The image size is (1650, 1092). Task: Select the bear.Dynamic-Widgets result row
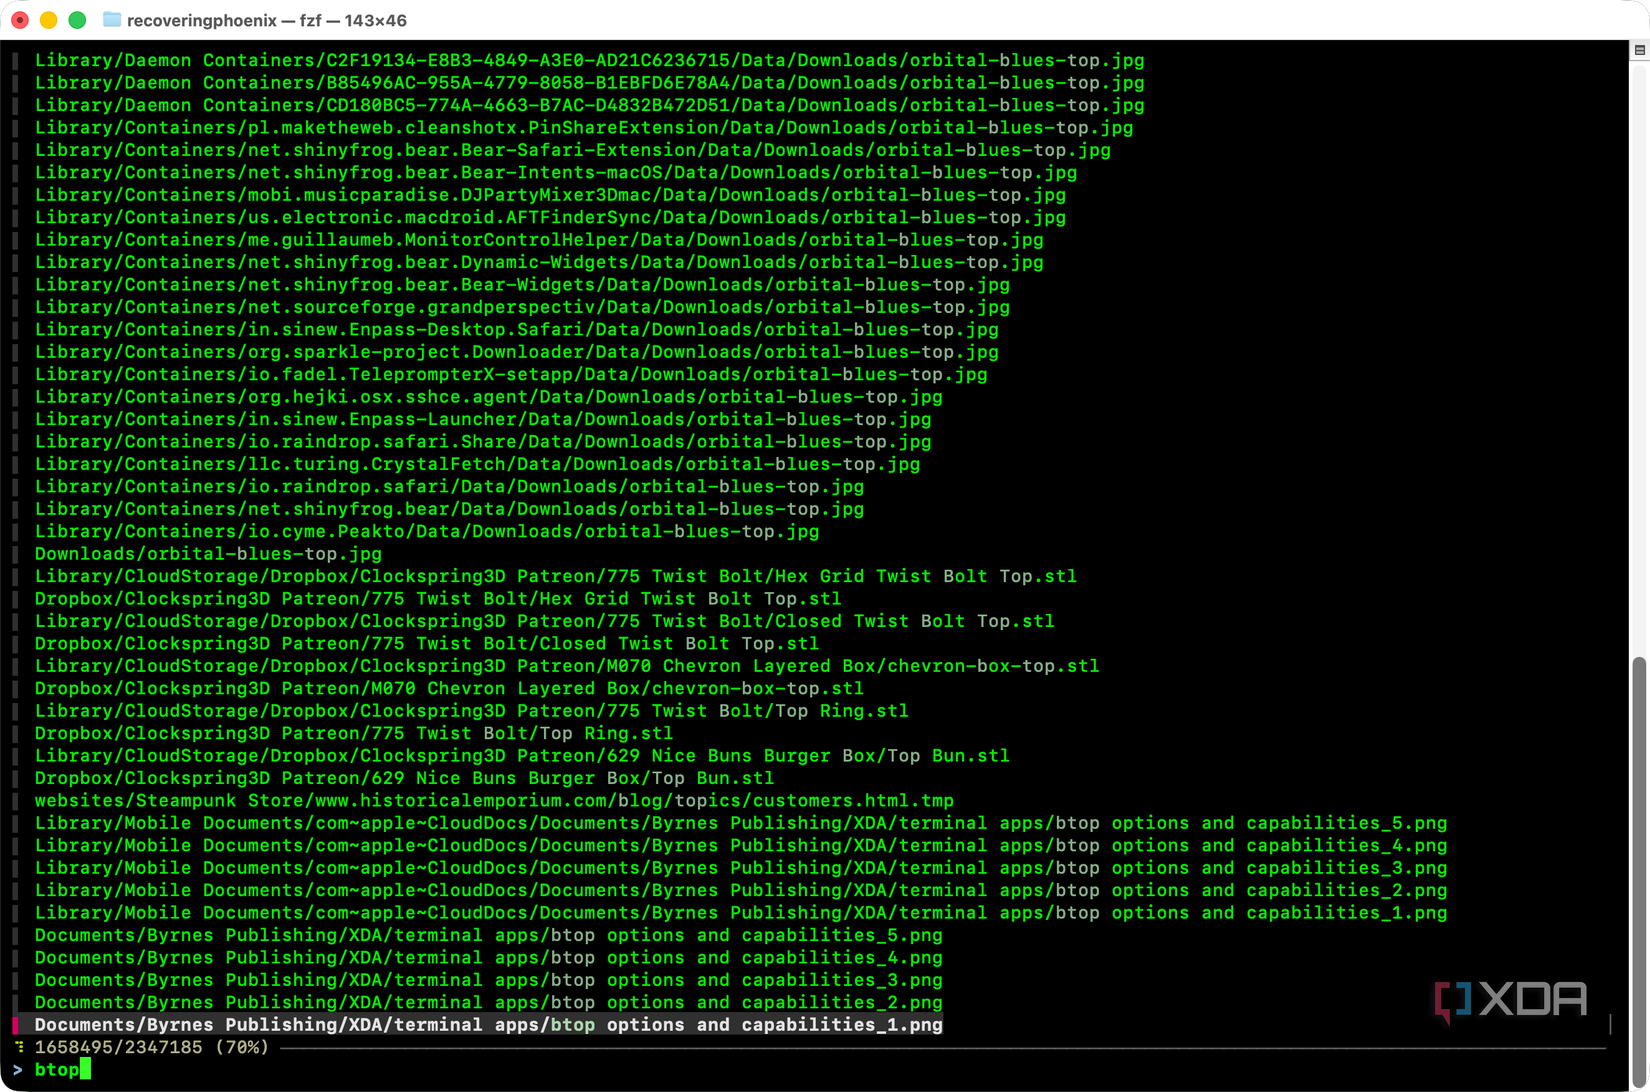coord(539,262)
